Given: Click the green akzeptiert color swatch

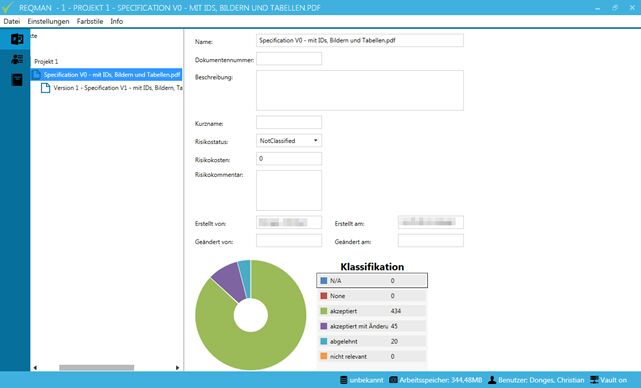Looking at the screenshot, I should (324, 311).
